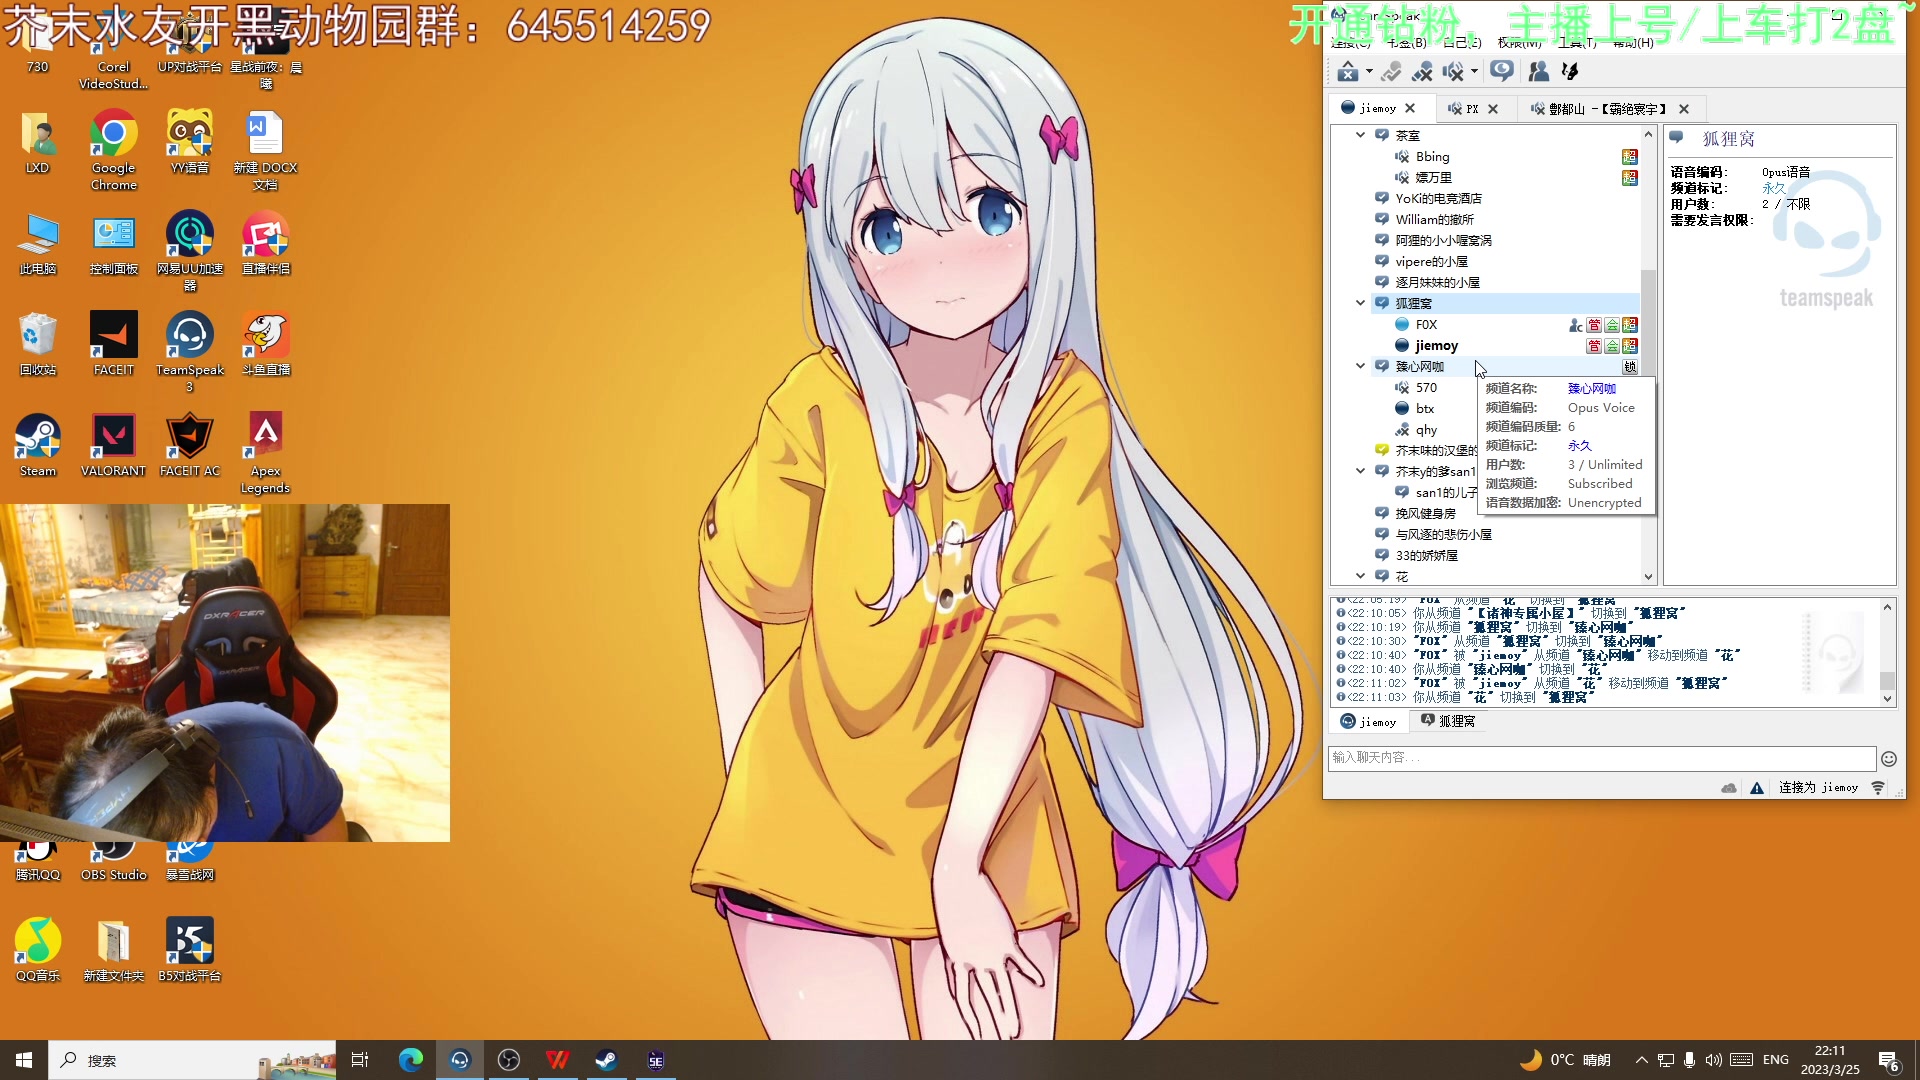Show hidden icons in the system tray

(1641, 1060)
